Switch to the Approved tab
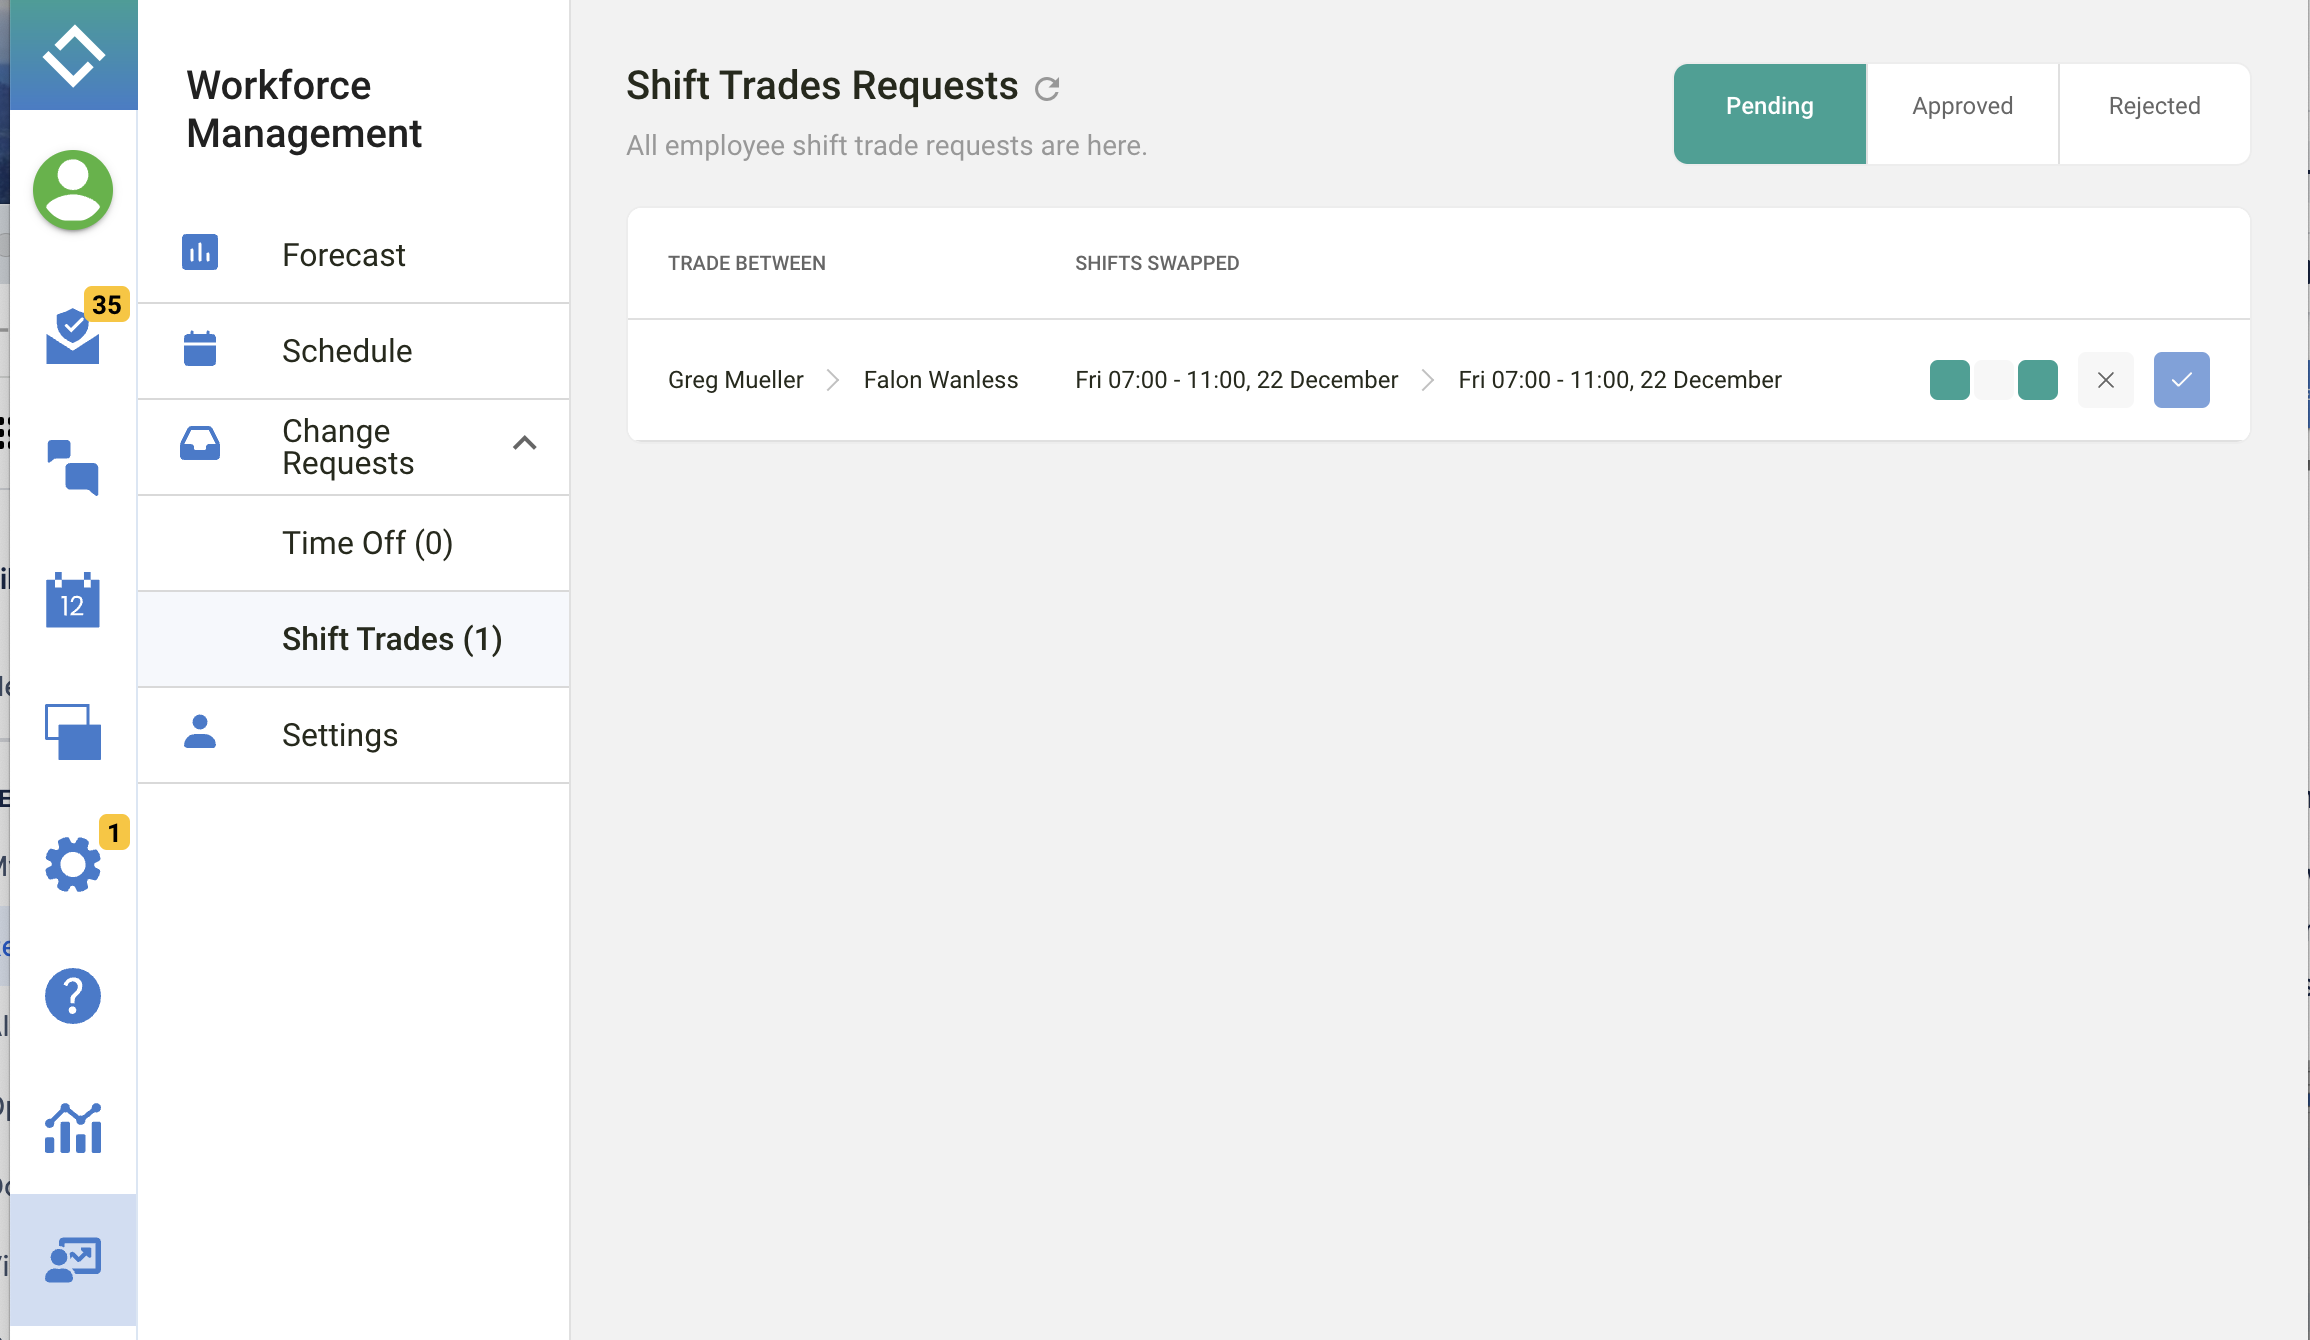2310x1340 pixels. [1962, 106]
